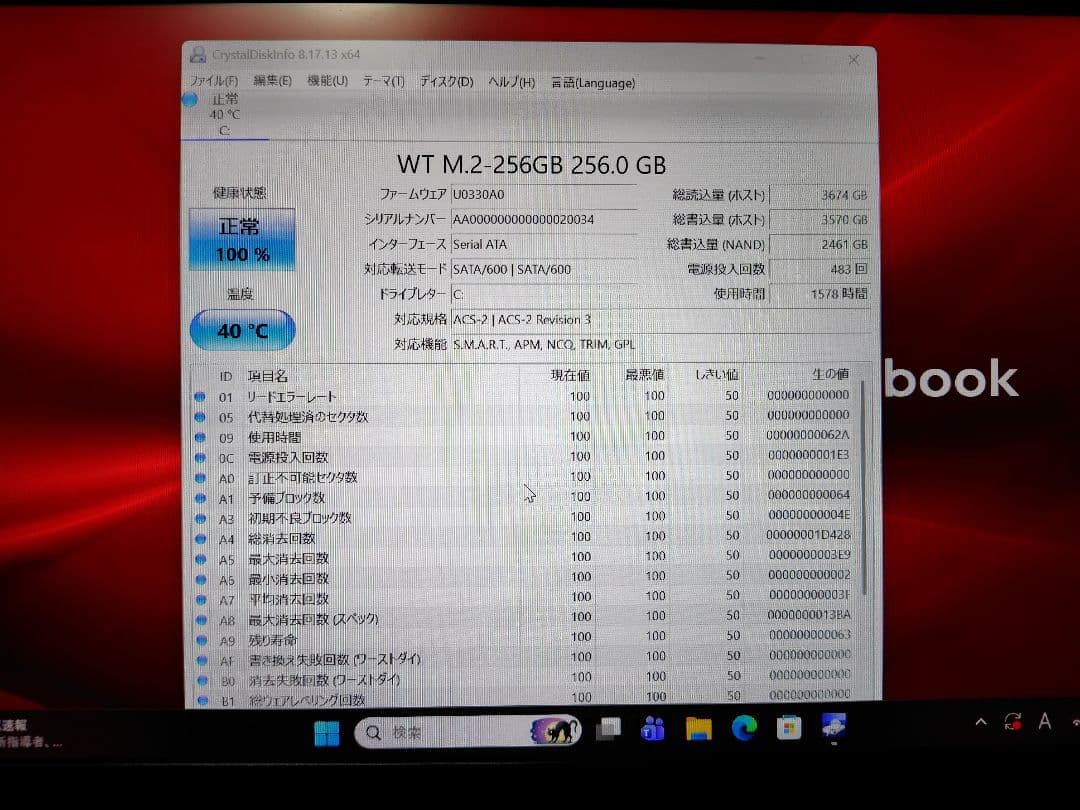This screenshot has width=1080, height=810.
Task: Open the ファイル(F) menu
Action: click(x=214, y=81)
